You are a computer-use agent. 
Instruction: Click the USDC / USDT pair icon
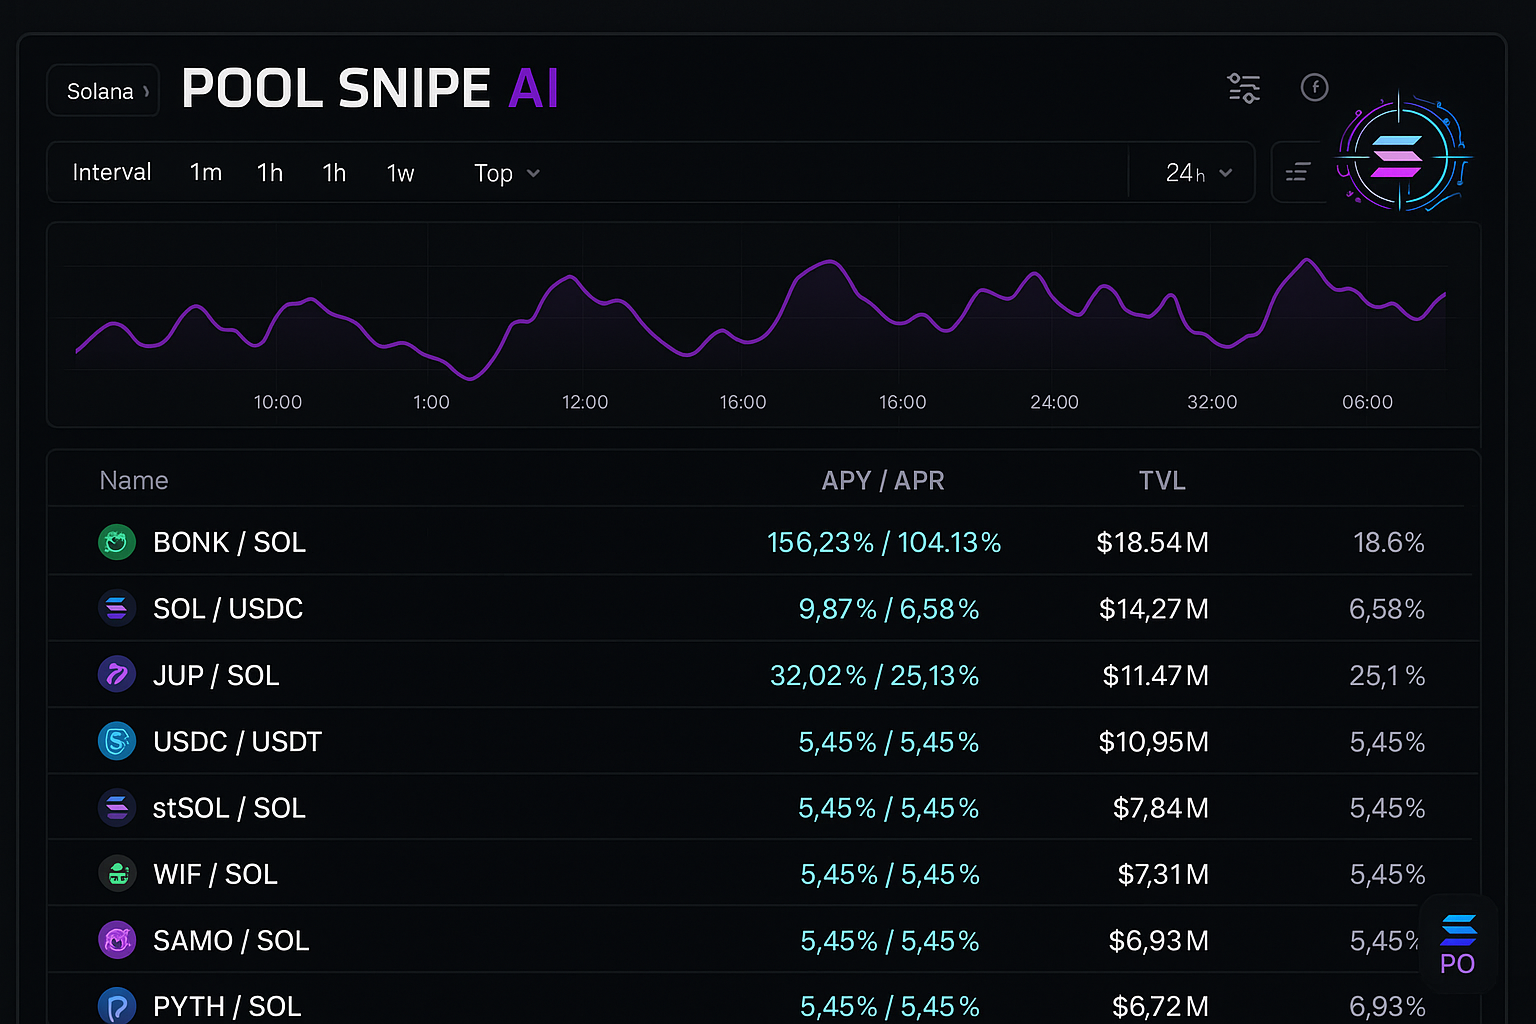(x=117, y=741)
